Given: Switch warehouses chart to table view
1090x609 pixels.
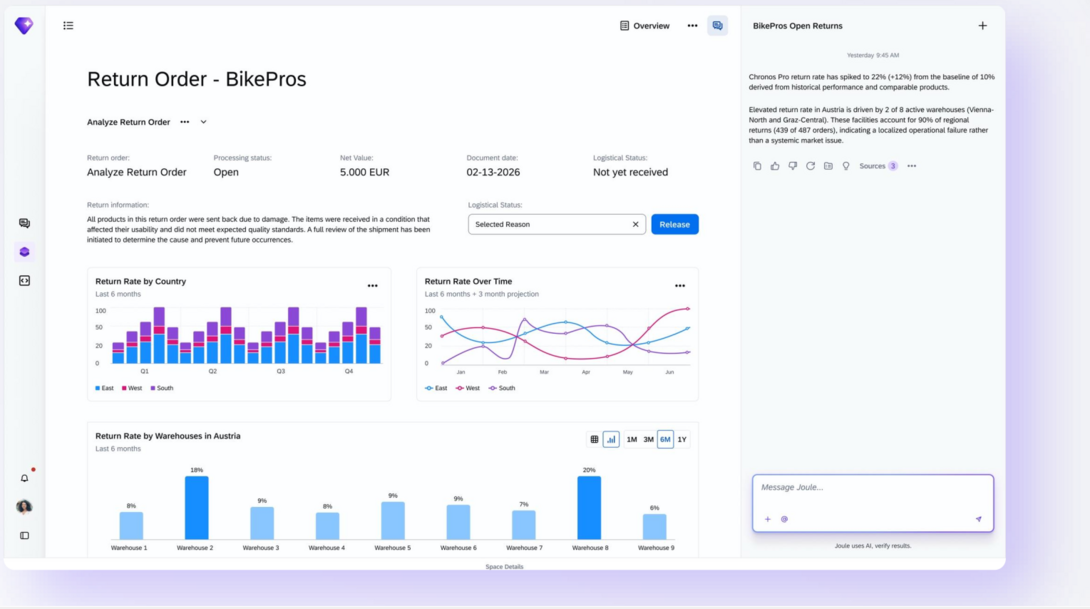Looking at the screenshot, I should [x=594, y=439].
